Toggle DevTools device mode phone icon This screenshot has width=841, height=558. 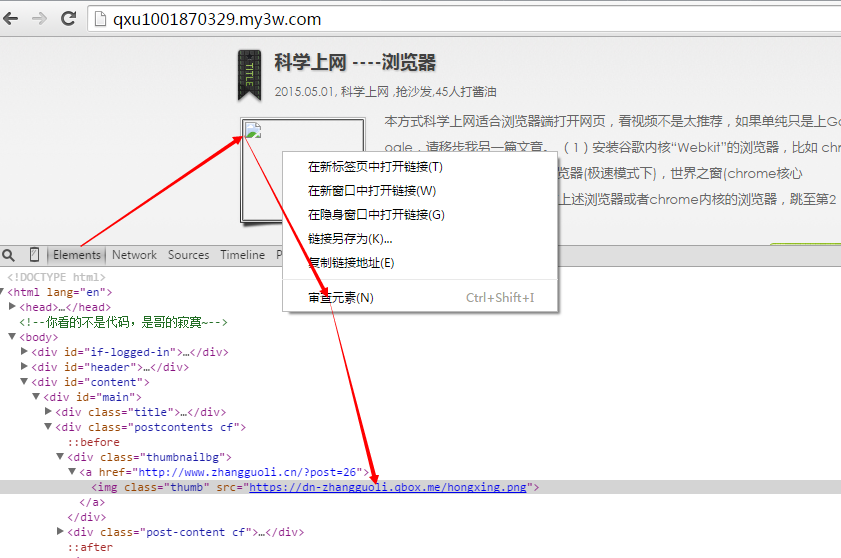pyautogui.click(x=34, y=255)
